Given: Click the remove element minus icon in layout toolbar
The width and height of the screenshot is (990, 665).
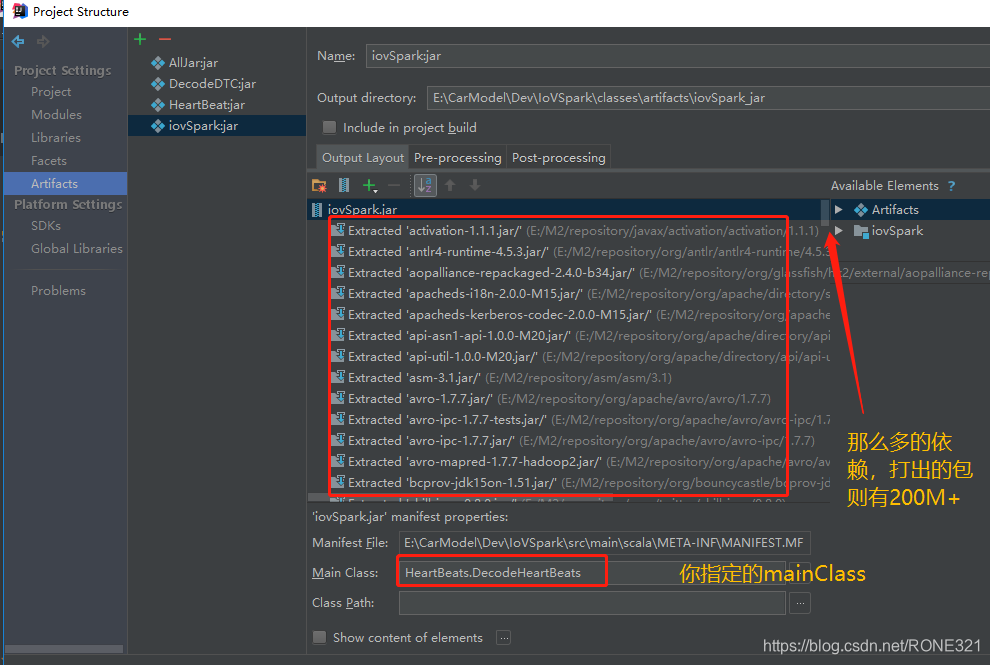Looking at the screenshot, I should tap(394, 185).
